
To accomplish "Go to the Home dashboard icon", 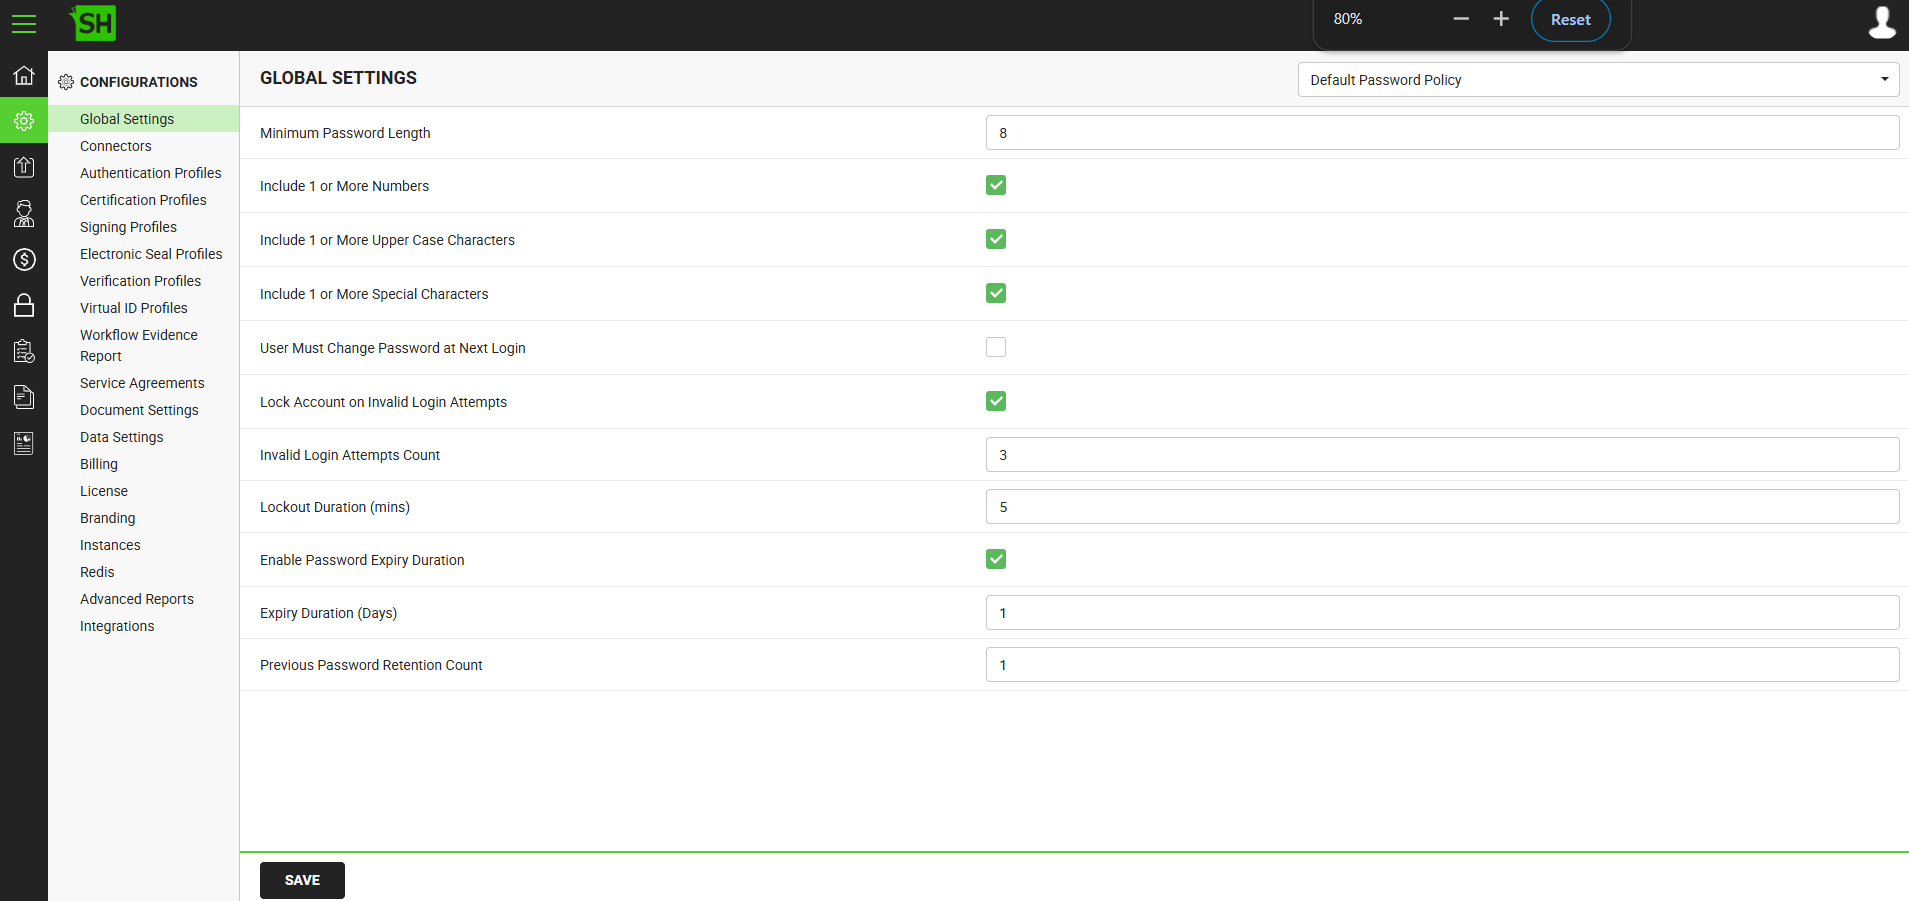I will (24, 75).
